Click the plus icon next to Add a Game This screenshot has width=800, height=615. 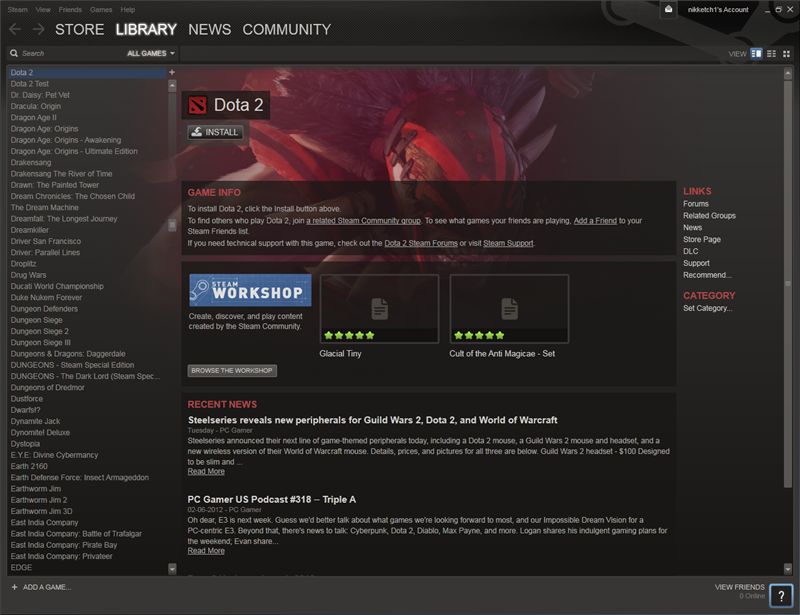tap(14, 587)
